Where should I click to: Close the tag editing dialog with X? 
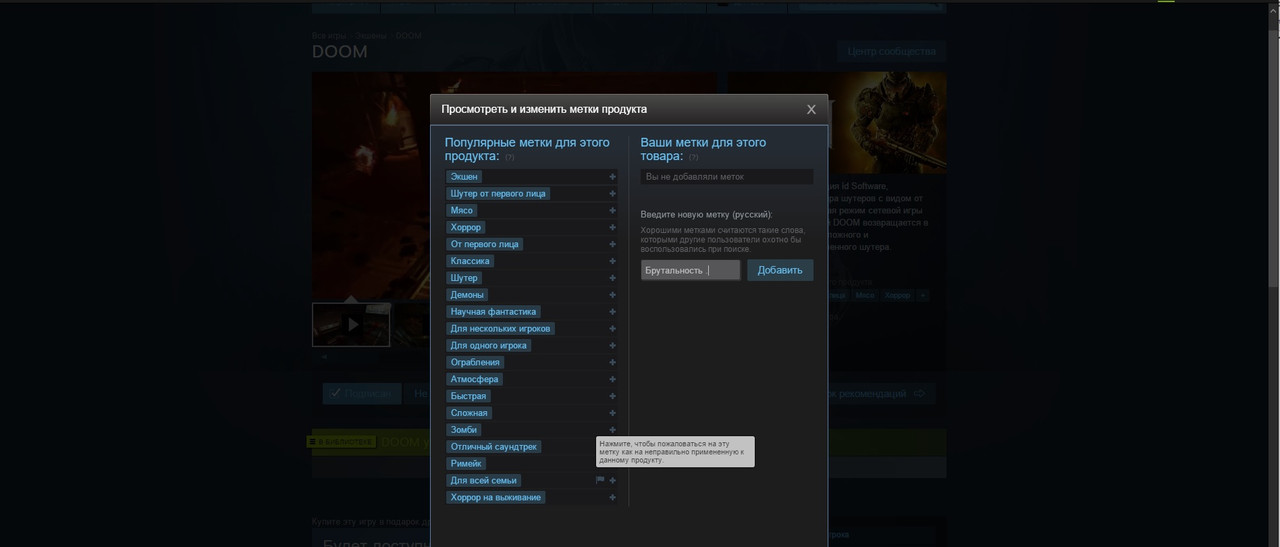[x=811, y=109]
